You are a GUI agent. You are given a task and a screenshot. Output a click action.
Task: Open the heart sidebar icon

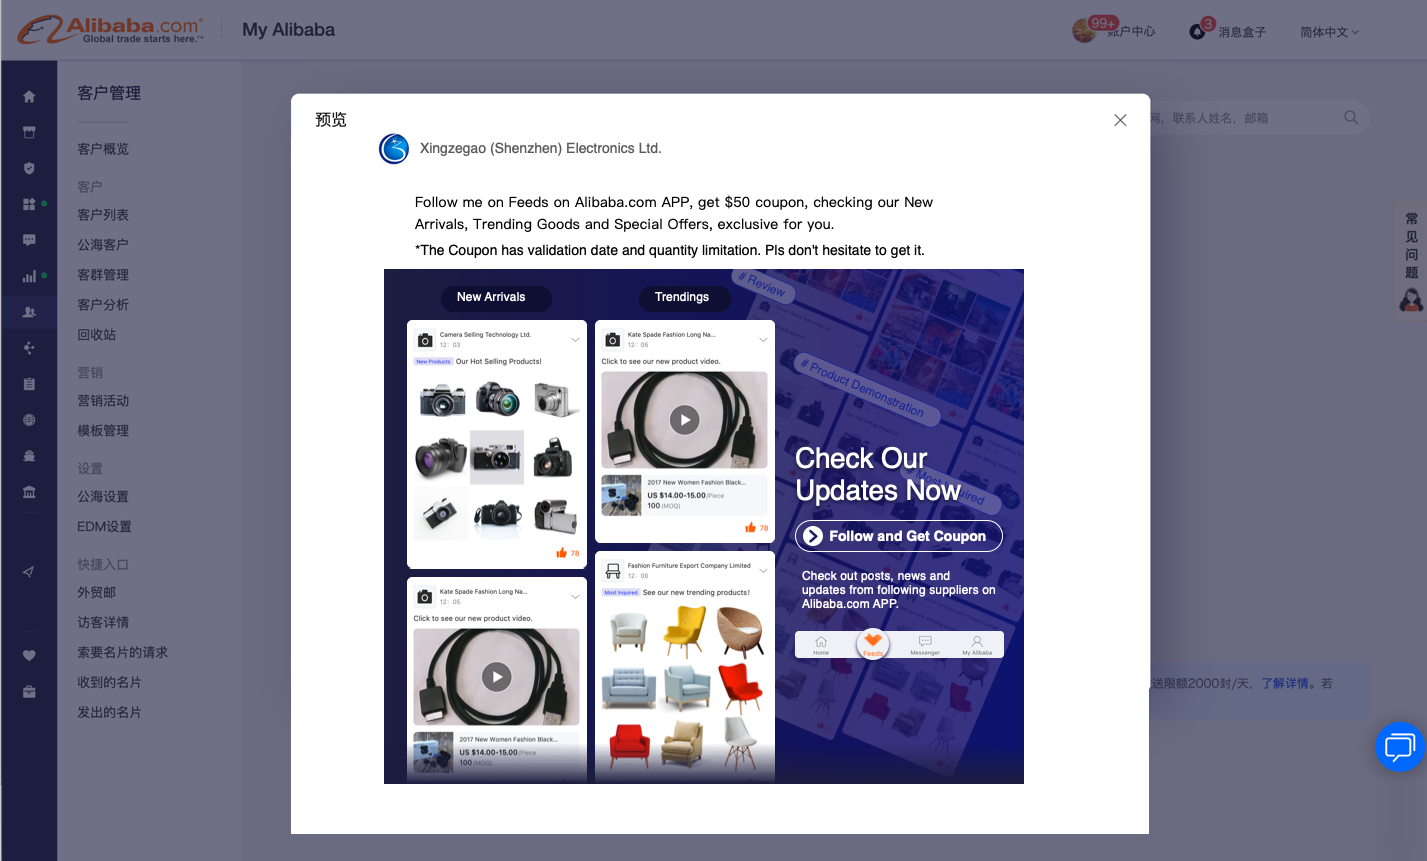coord(29,656)
